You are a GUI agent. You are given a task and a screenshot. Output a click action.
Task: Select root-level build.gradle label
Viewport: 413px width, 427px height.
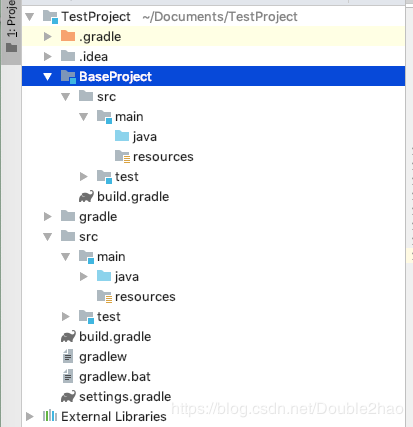115,337
